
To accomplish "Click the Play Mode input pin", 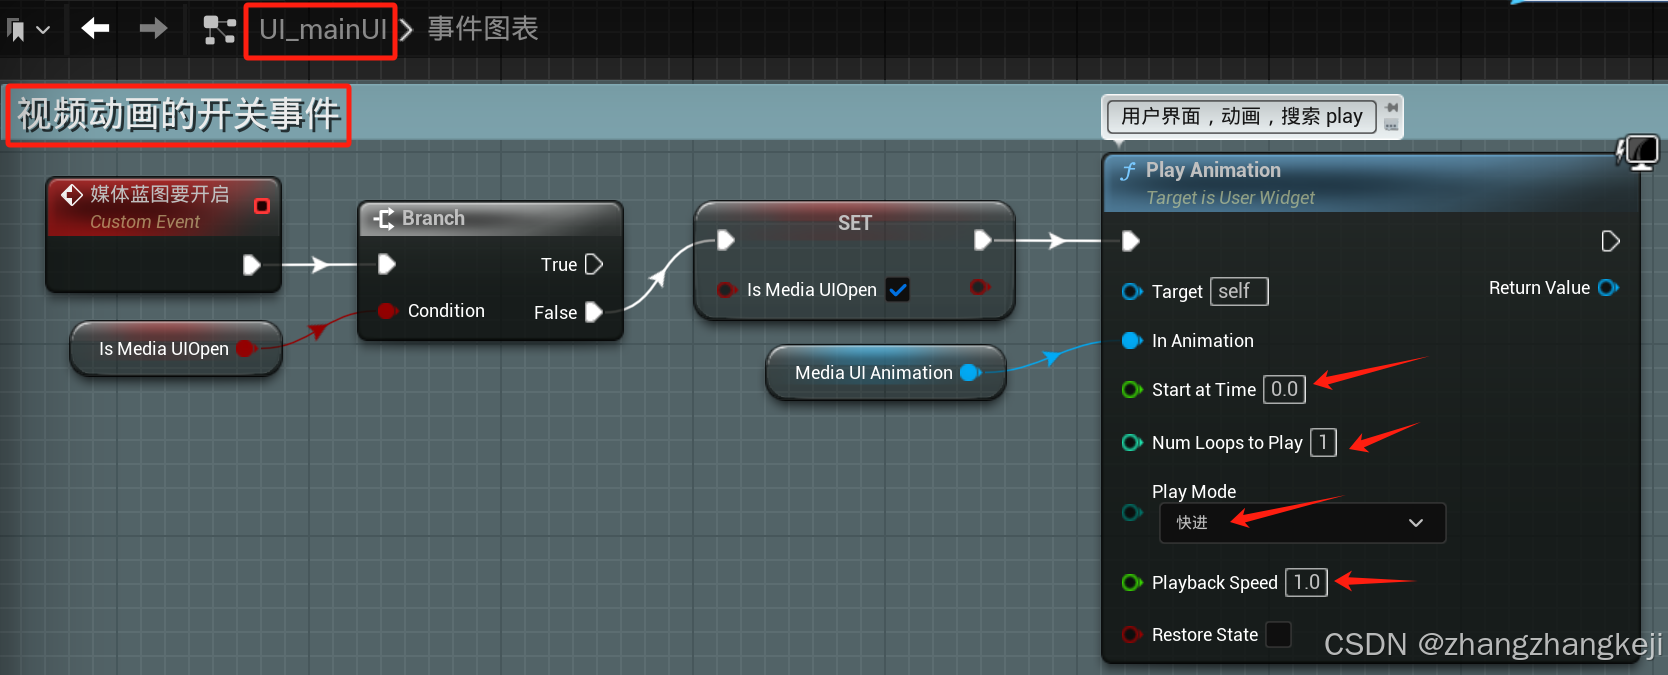I will pyautogui.click(x=1132, y=513).
